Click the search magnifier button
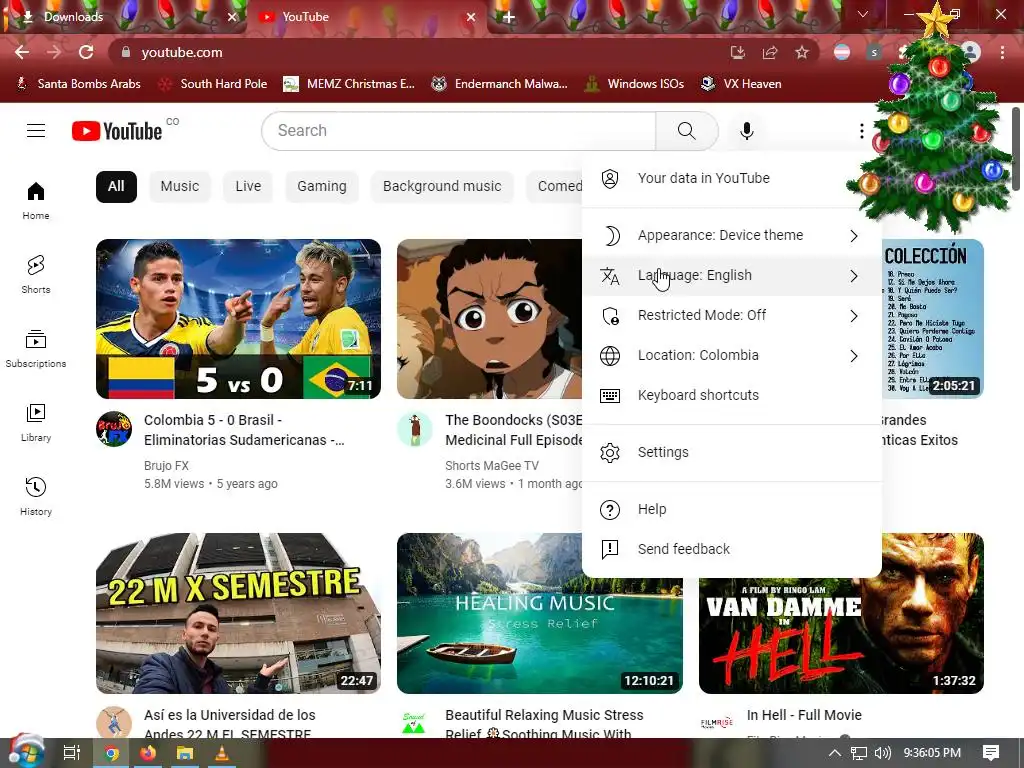This screenshot has width=1024, height=768. (x=686, y=131)
